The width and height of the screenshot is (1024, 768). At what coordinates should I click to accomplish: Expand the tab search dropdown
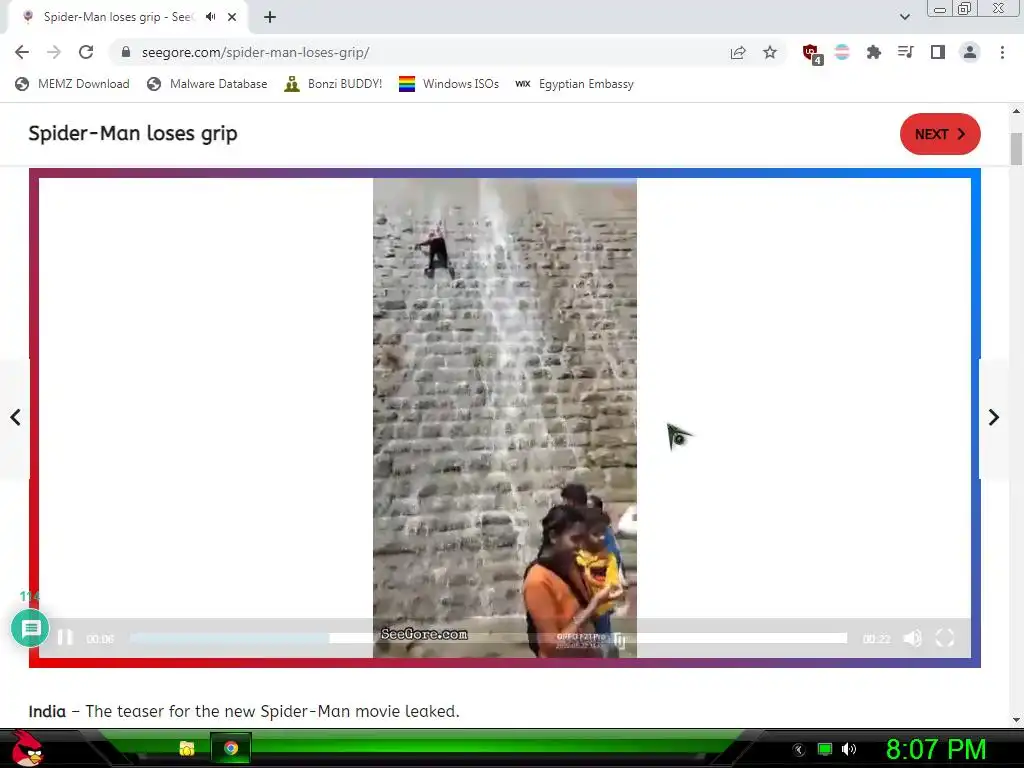click(x=904, y=17)
